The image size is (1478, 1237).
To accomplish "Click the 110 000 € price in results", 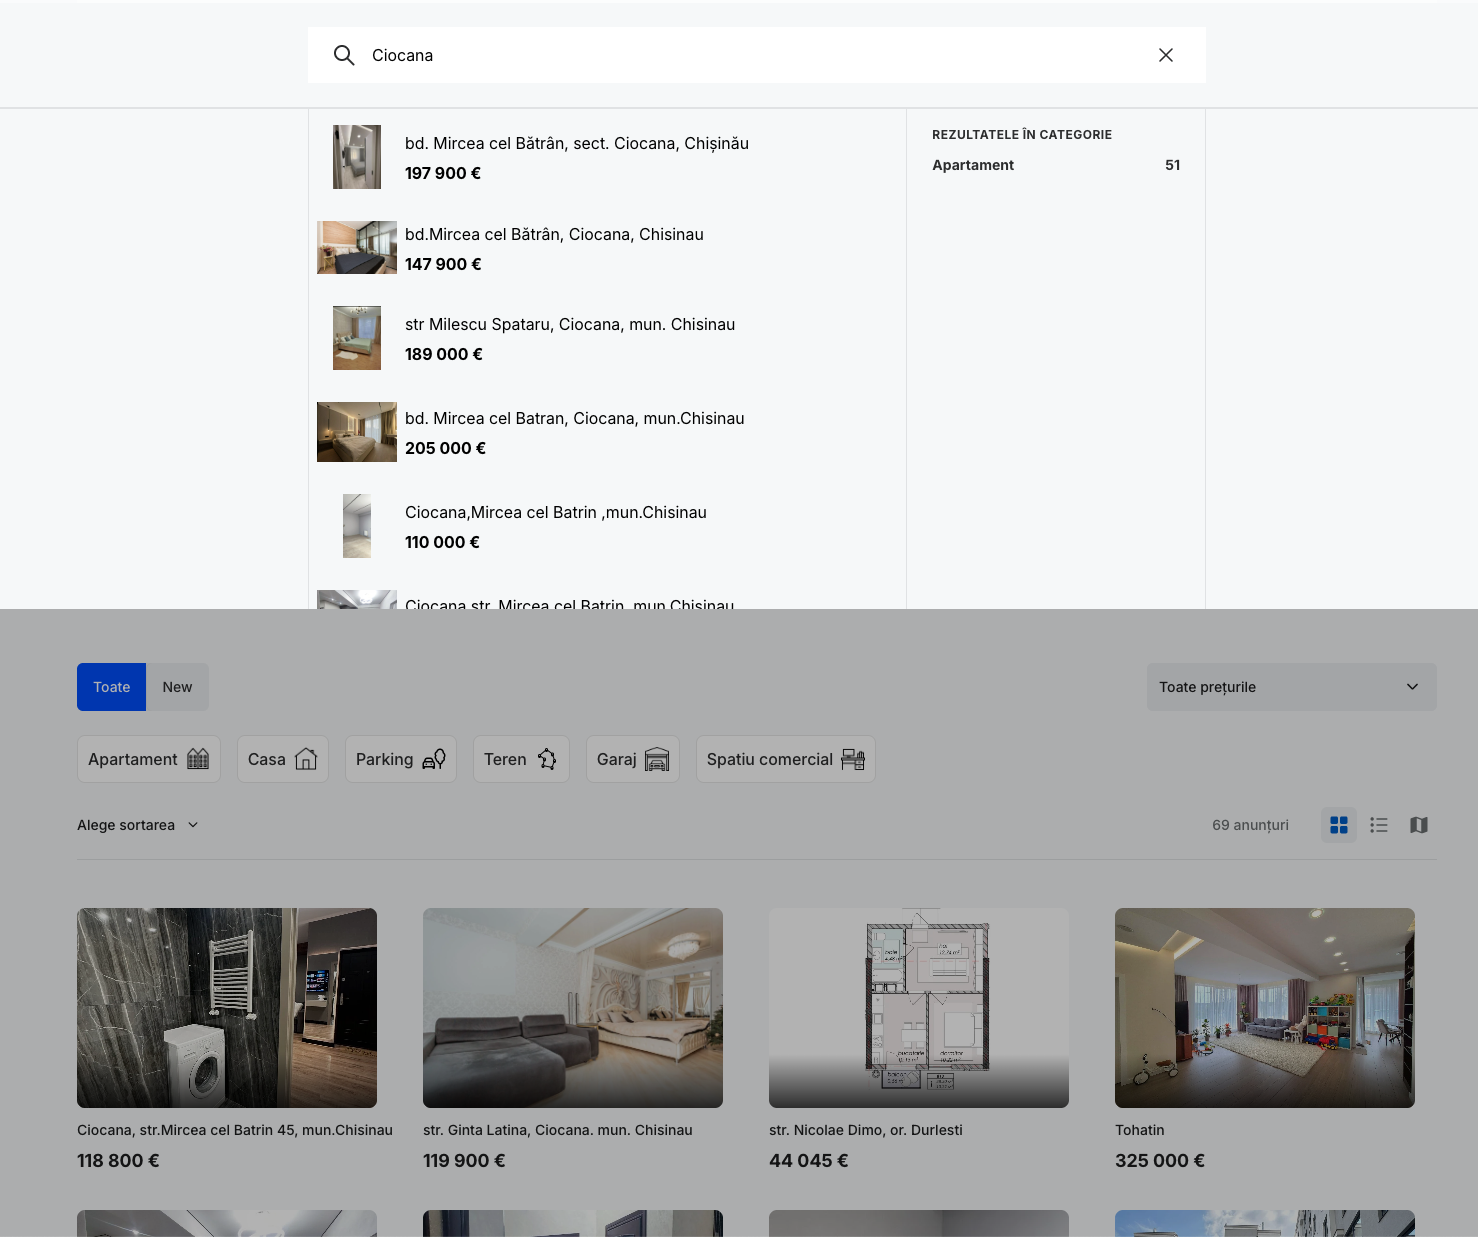I will (x=442, y=542).
